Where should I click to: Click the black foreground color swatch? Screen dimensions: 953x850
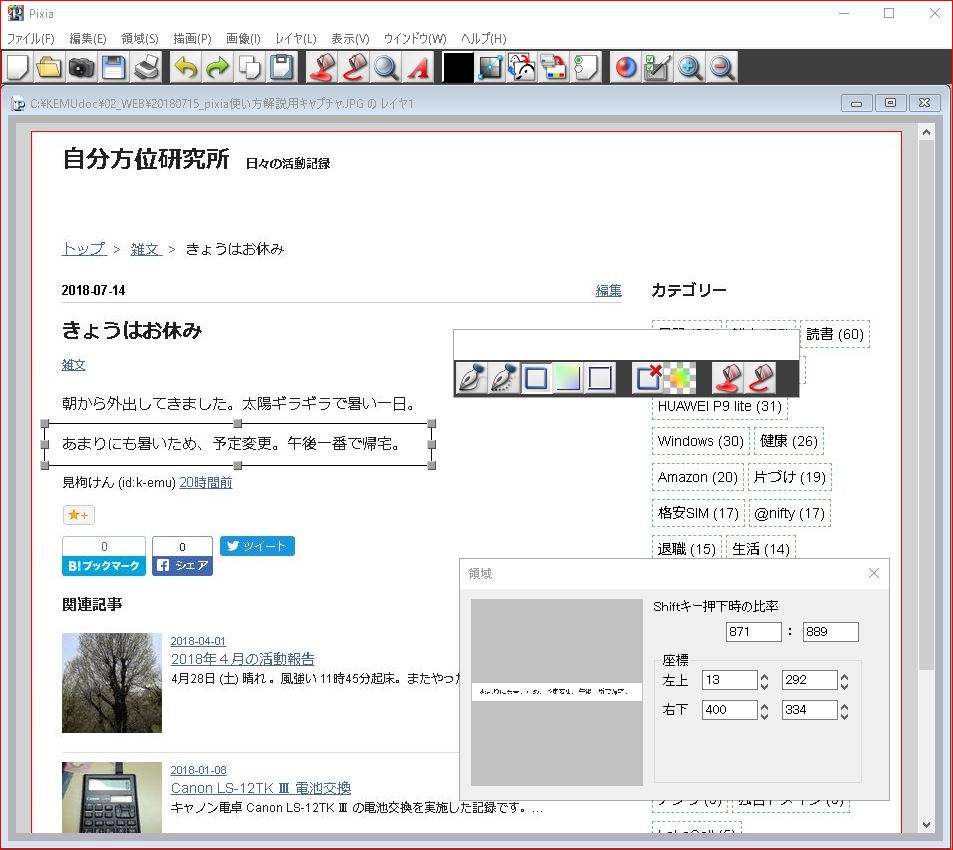click(x=456, y=67)
